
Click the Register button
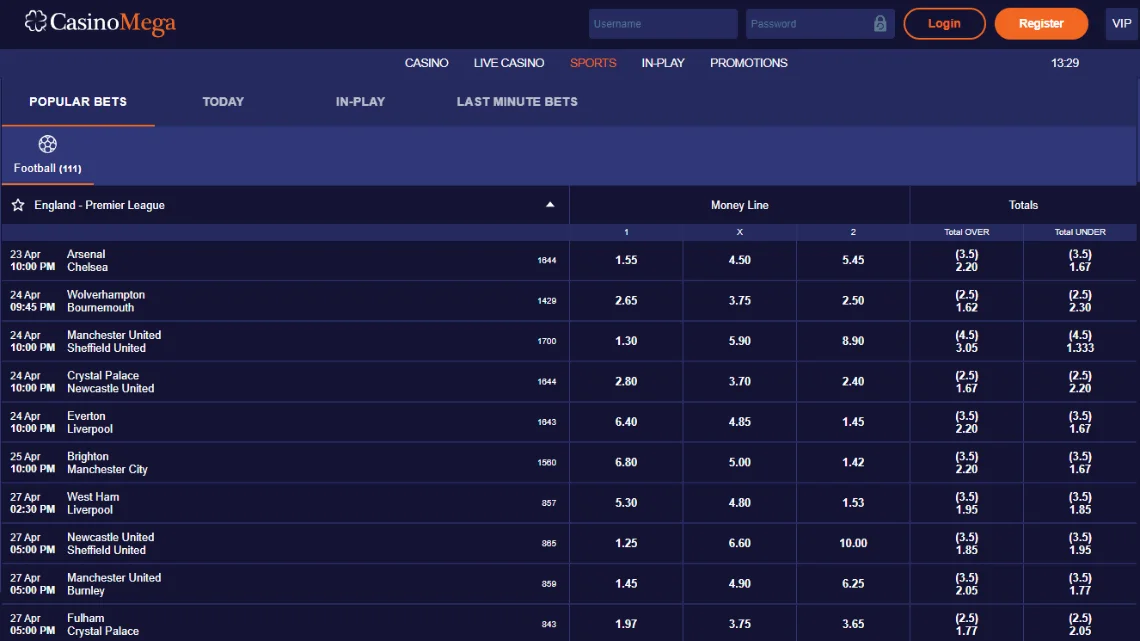tap(1041, 23)
